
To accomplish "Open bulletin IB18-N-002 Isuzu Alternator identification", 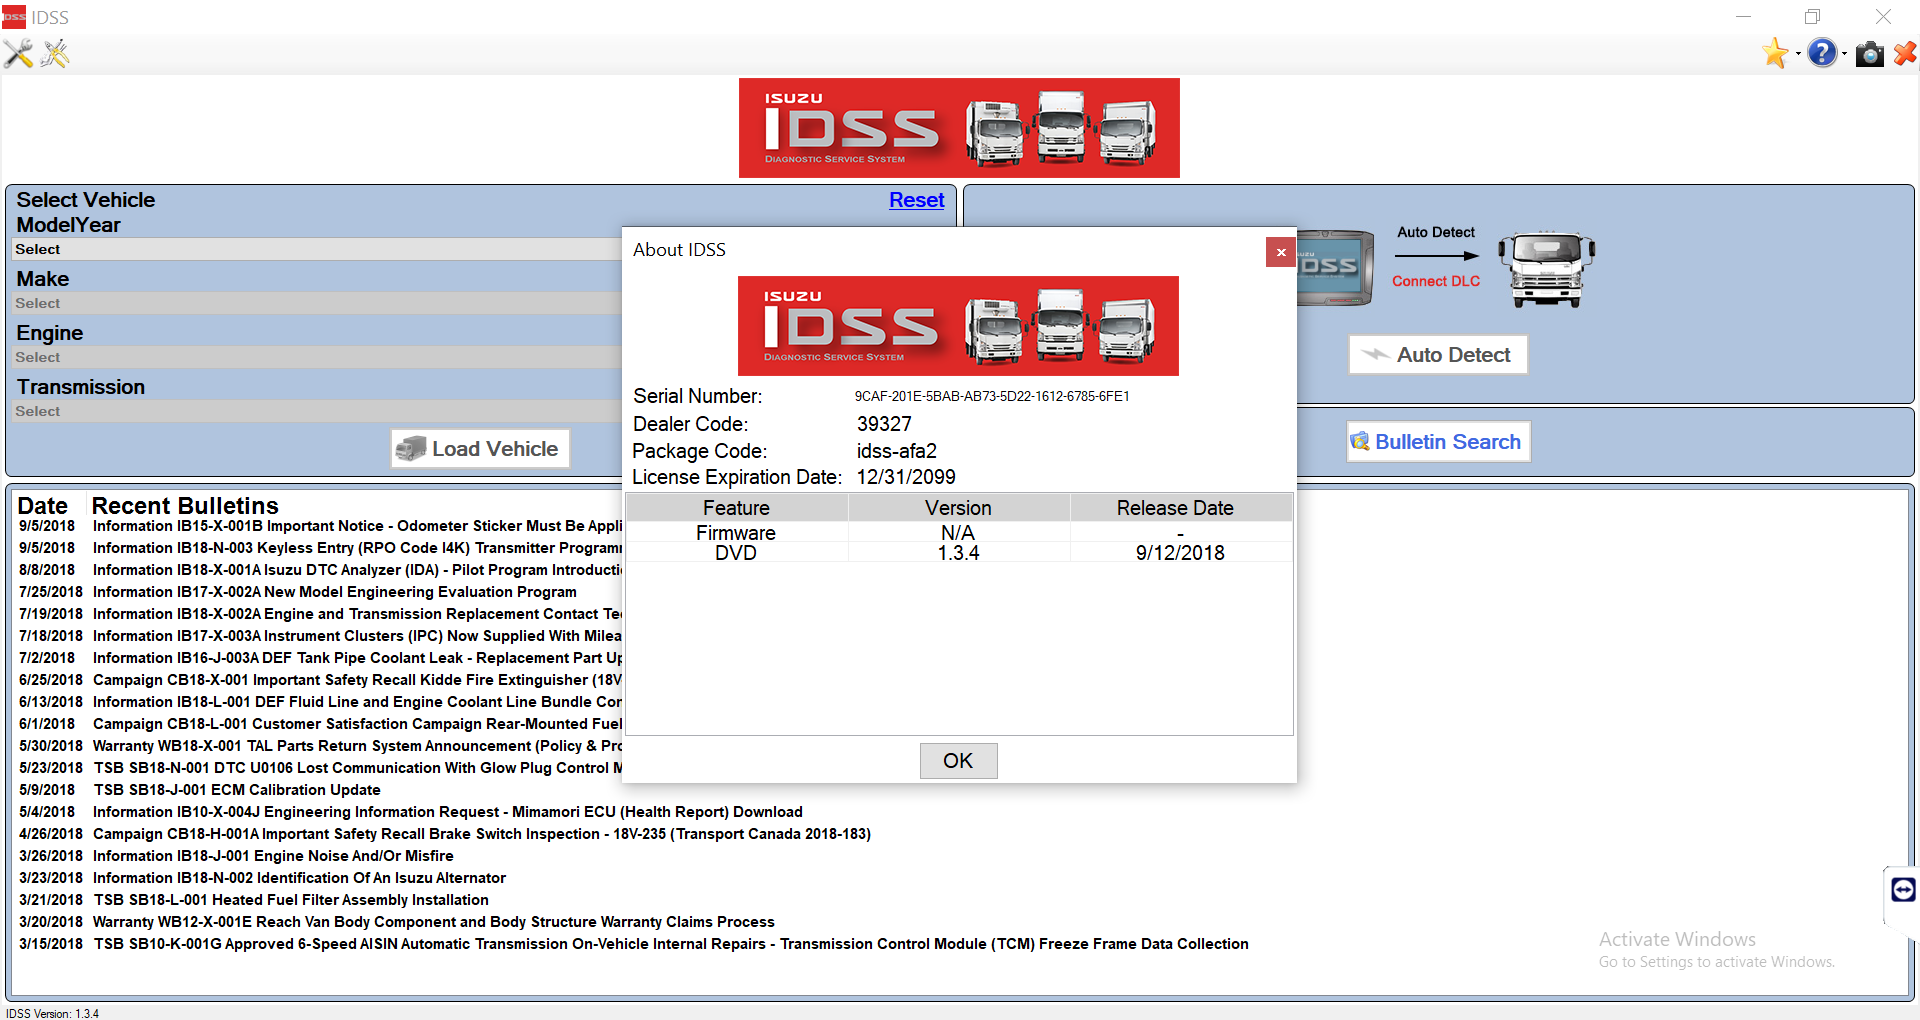I will pos(299,878).
